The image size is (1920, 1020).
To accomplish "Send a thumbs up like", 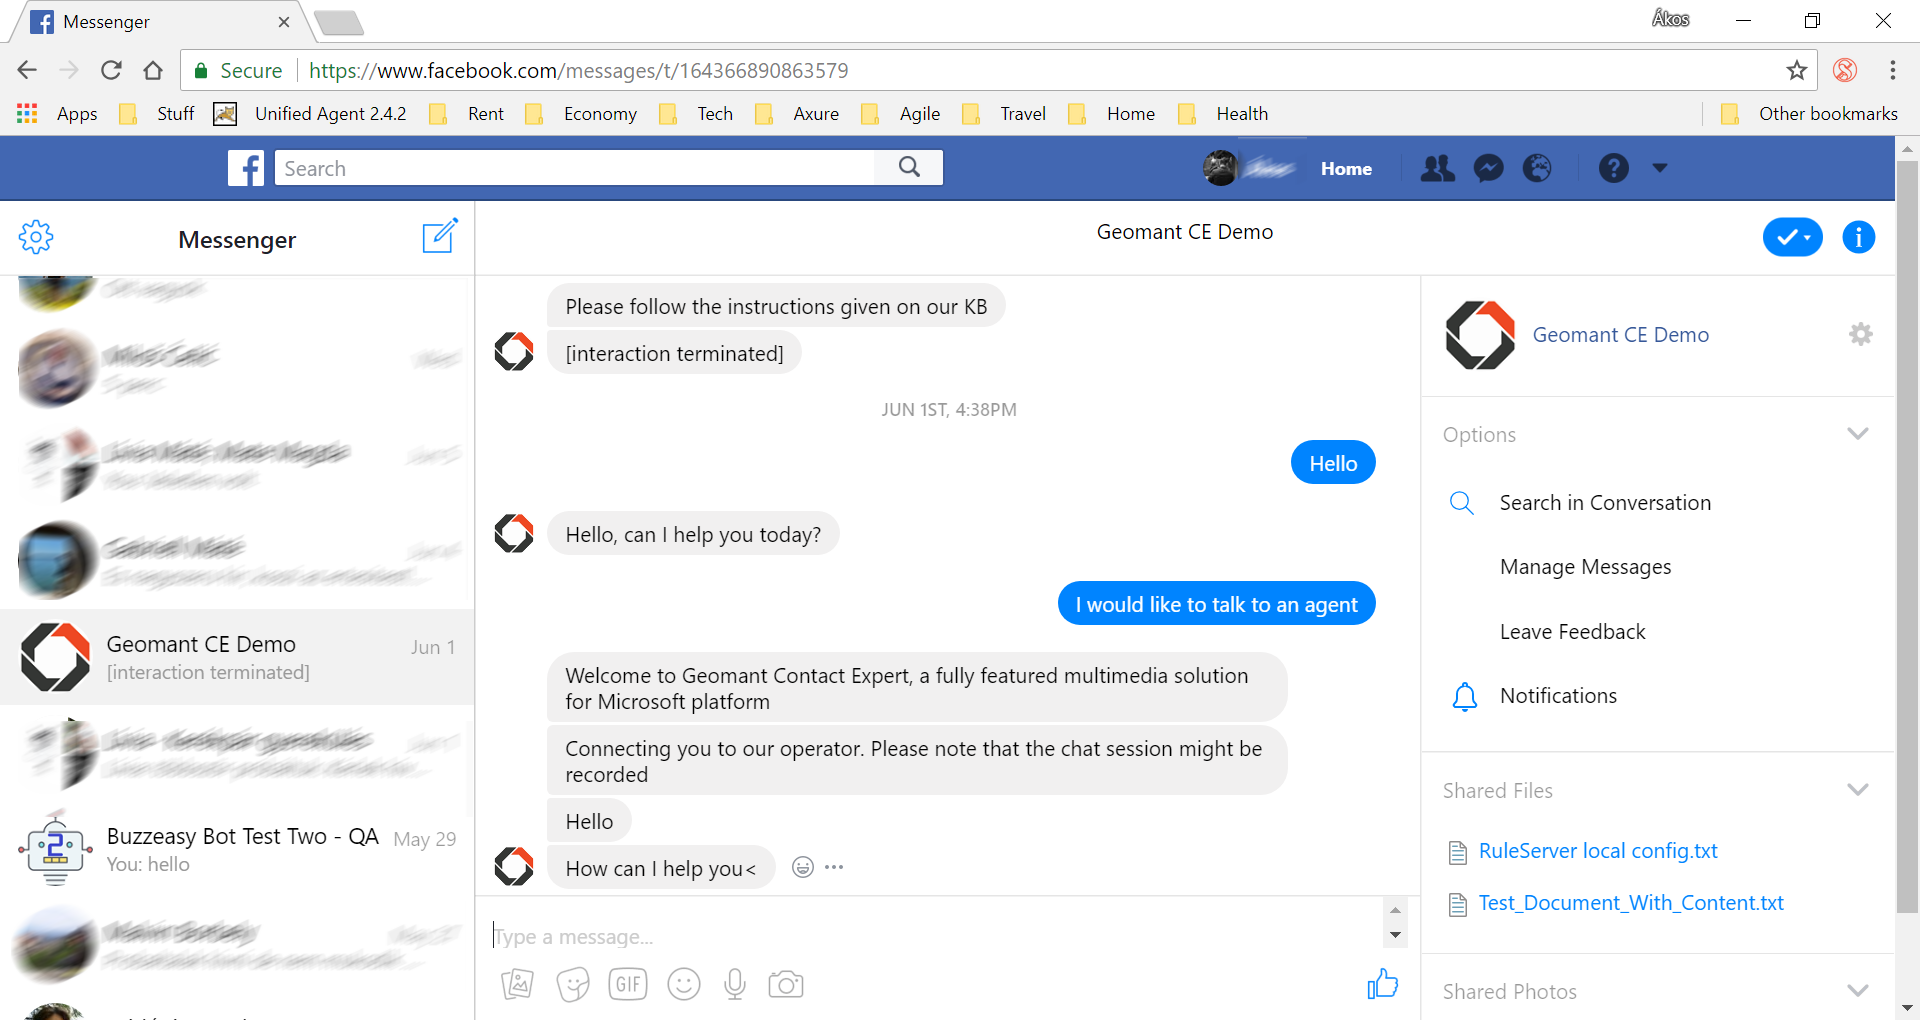I will tap(1383, 983).
